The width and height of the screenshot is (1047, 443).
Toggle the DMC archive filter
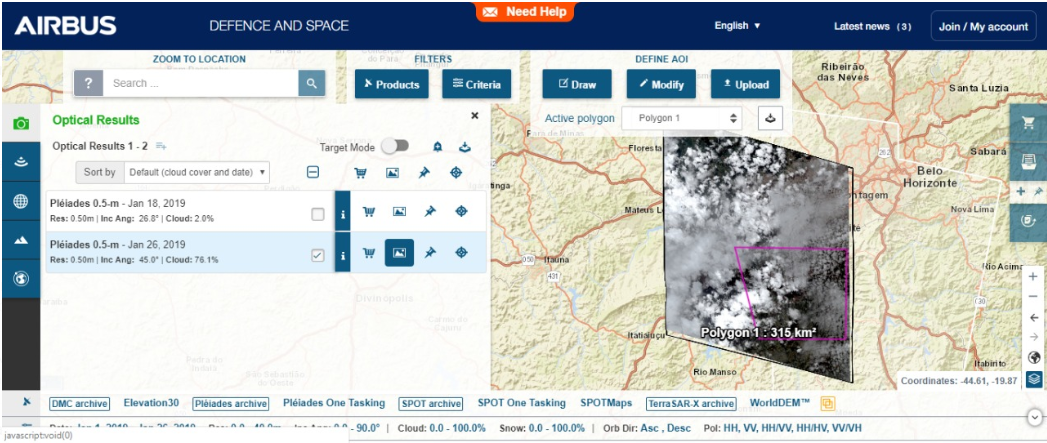pyautogui.click(x=79, y=404)
